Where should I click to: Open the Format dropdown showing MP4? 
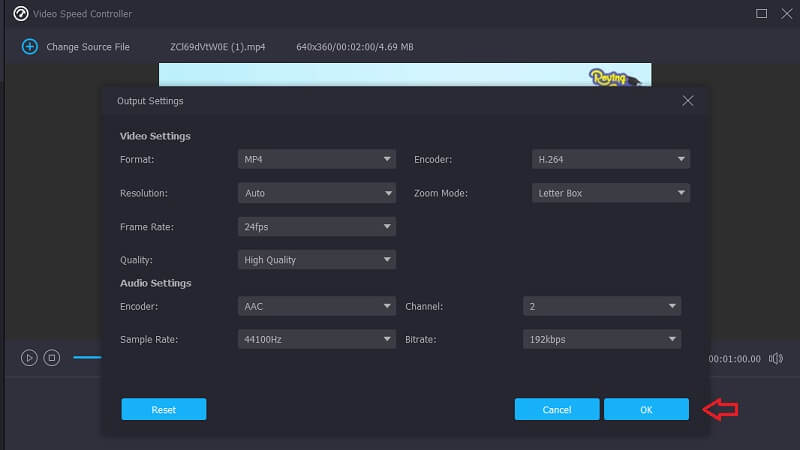coord(317,159)
